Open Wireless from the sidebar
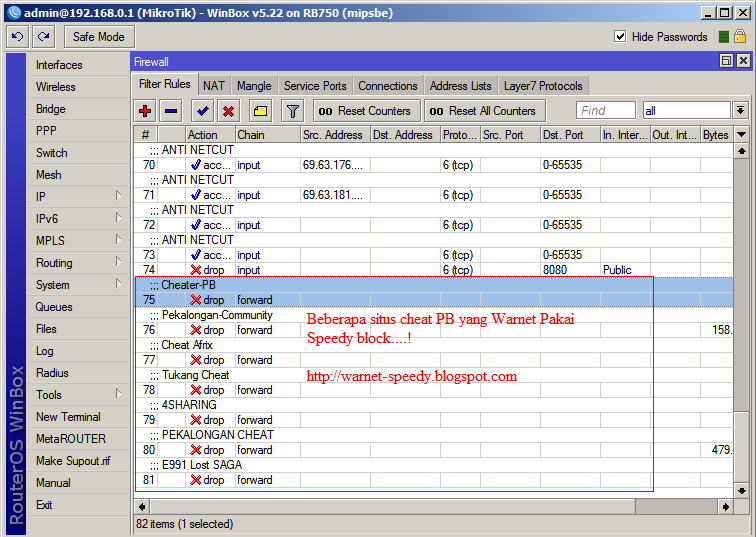The image size is (756, 537). click(x=78, y=87)
